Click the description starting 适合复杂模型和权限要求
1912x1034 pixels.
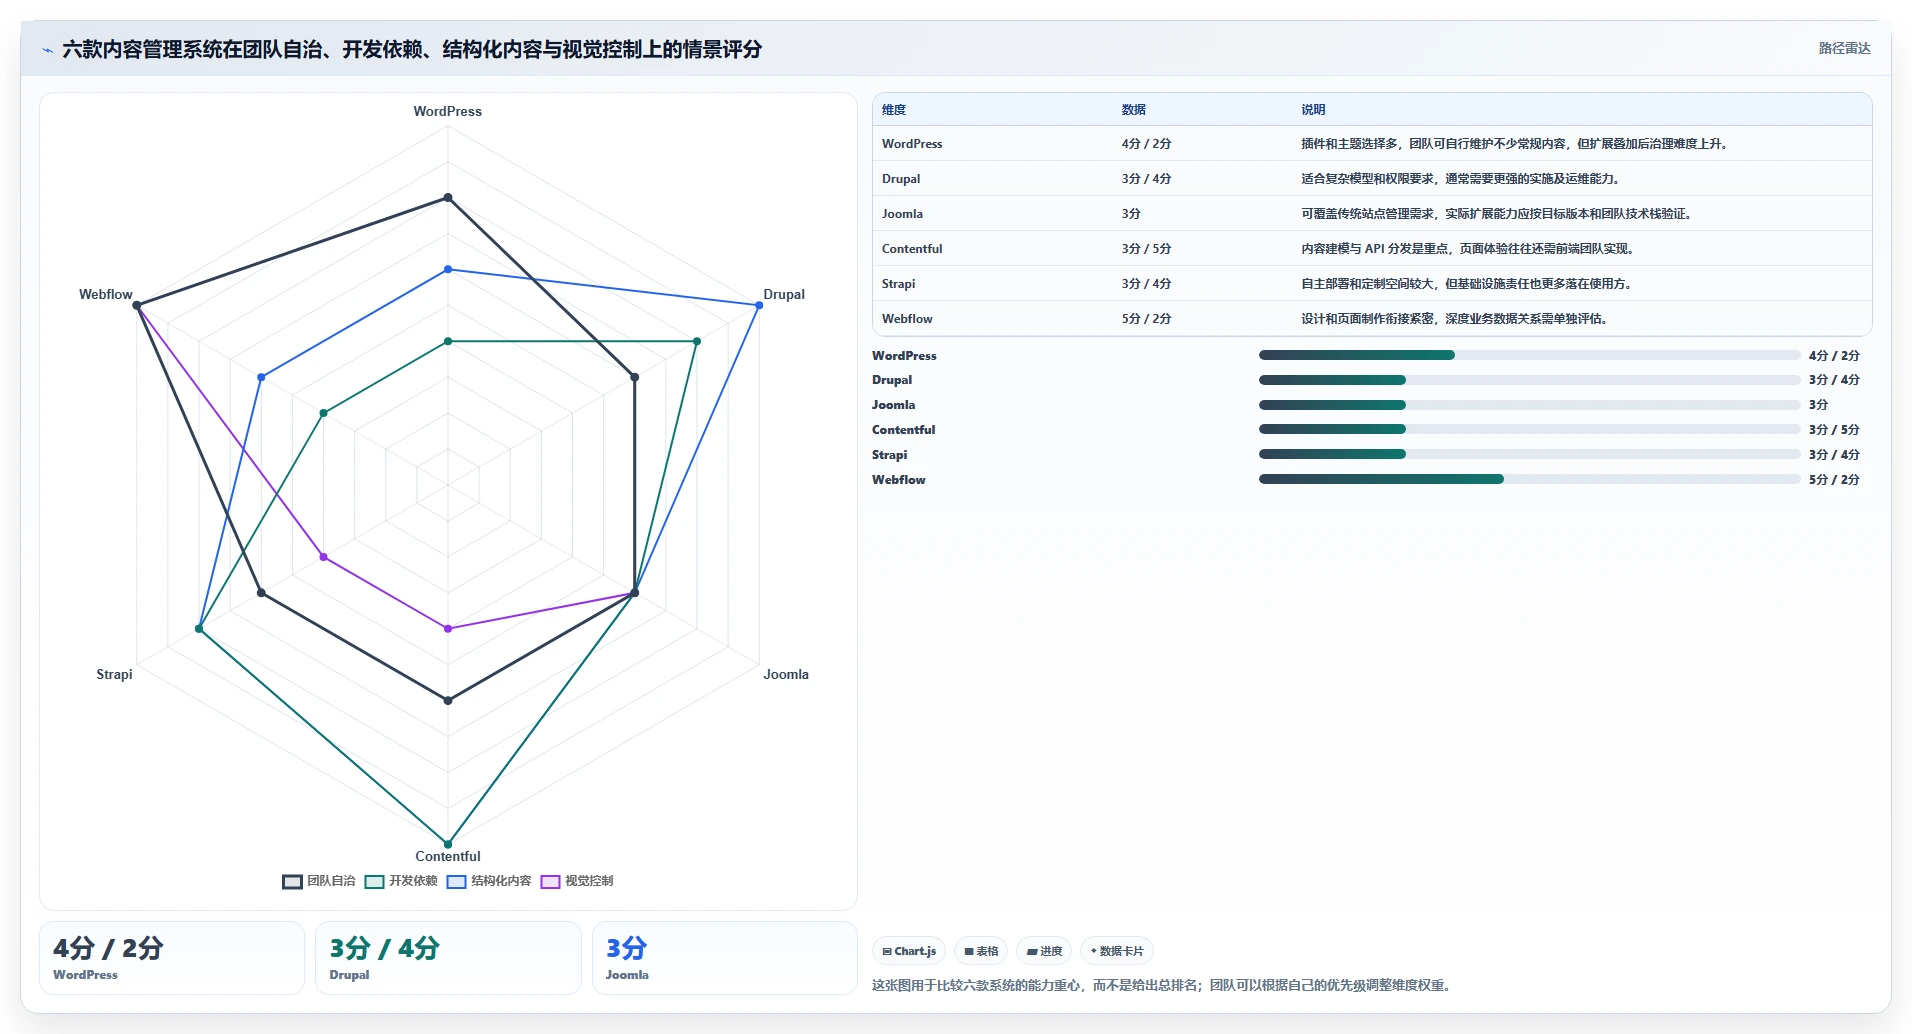click(1462, 179)
